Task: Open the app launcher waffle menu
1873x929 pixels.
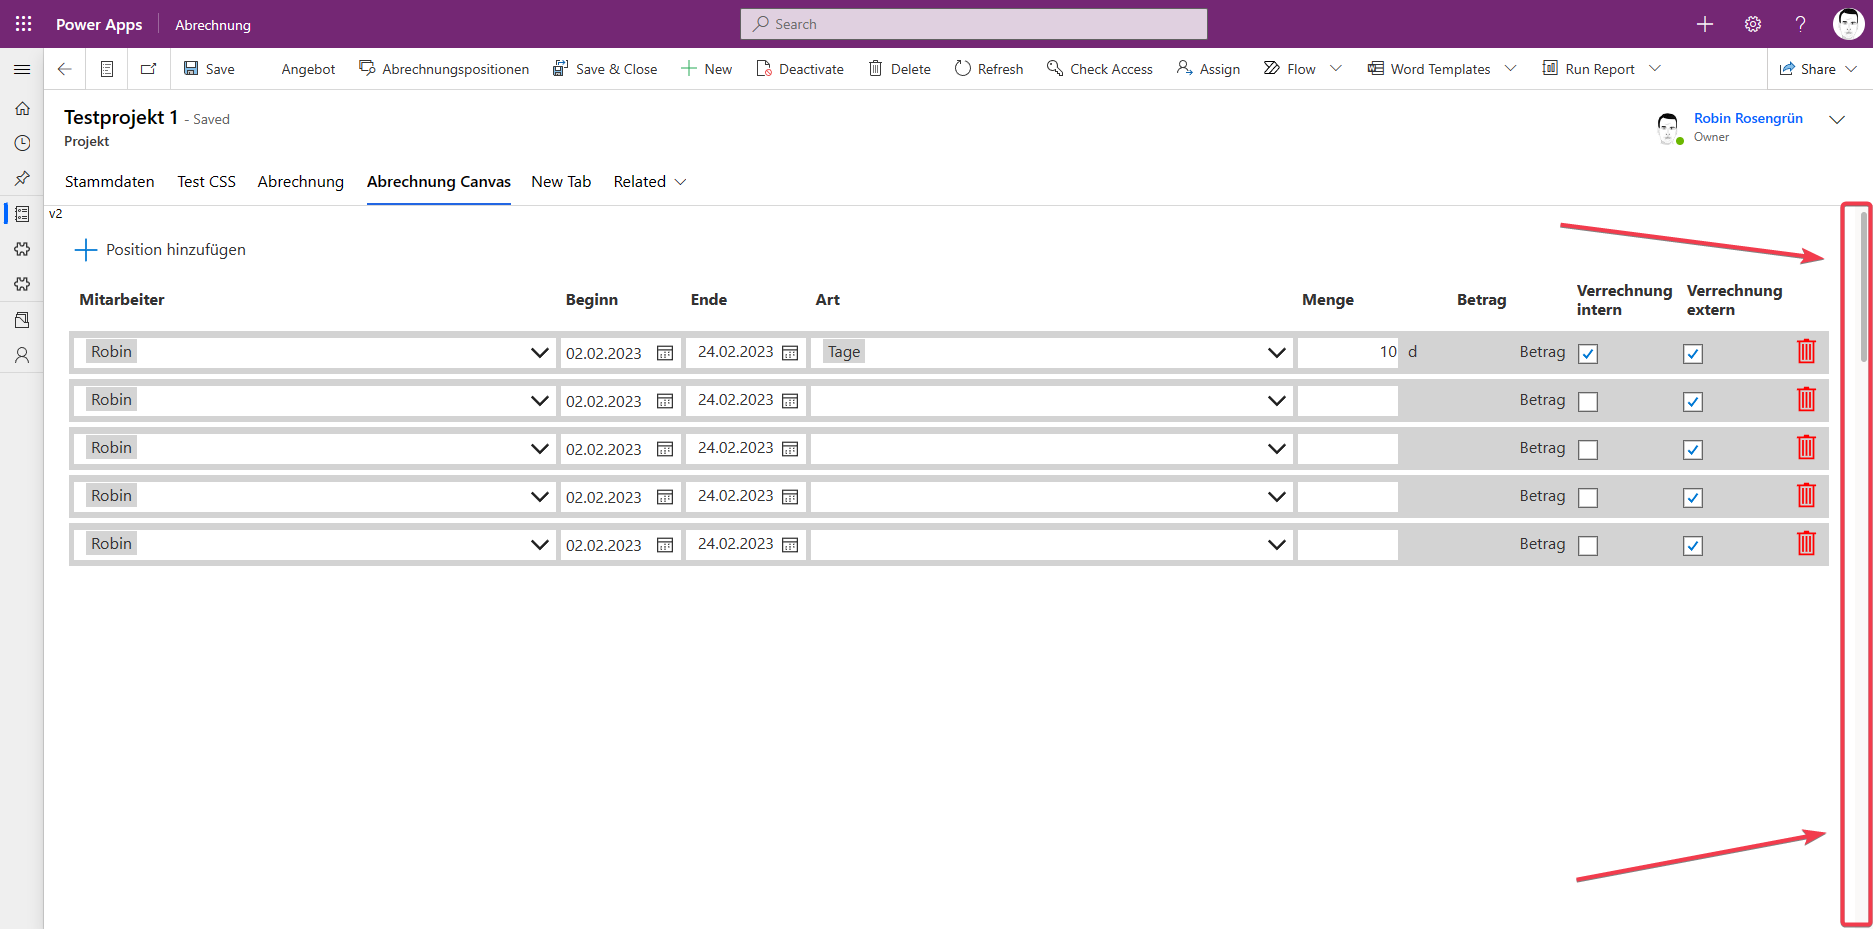Action: (x=23, y=24)
